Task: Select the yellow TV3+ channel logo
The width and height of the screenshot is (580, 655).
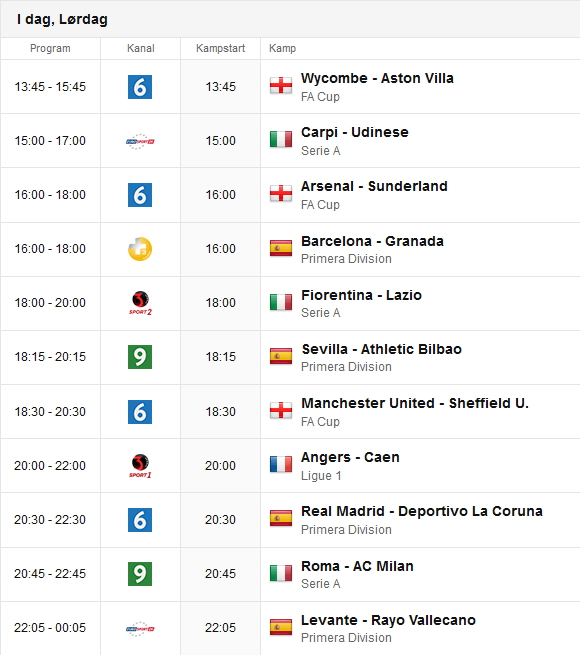Action: pyautogui.click(x=140, y=249)
